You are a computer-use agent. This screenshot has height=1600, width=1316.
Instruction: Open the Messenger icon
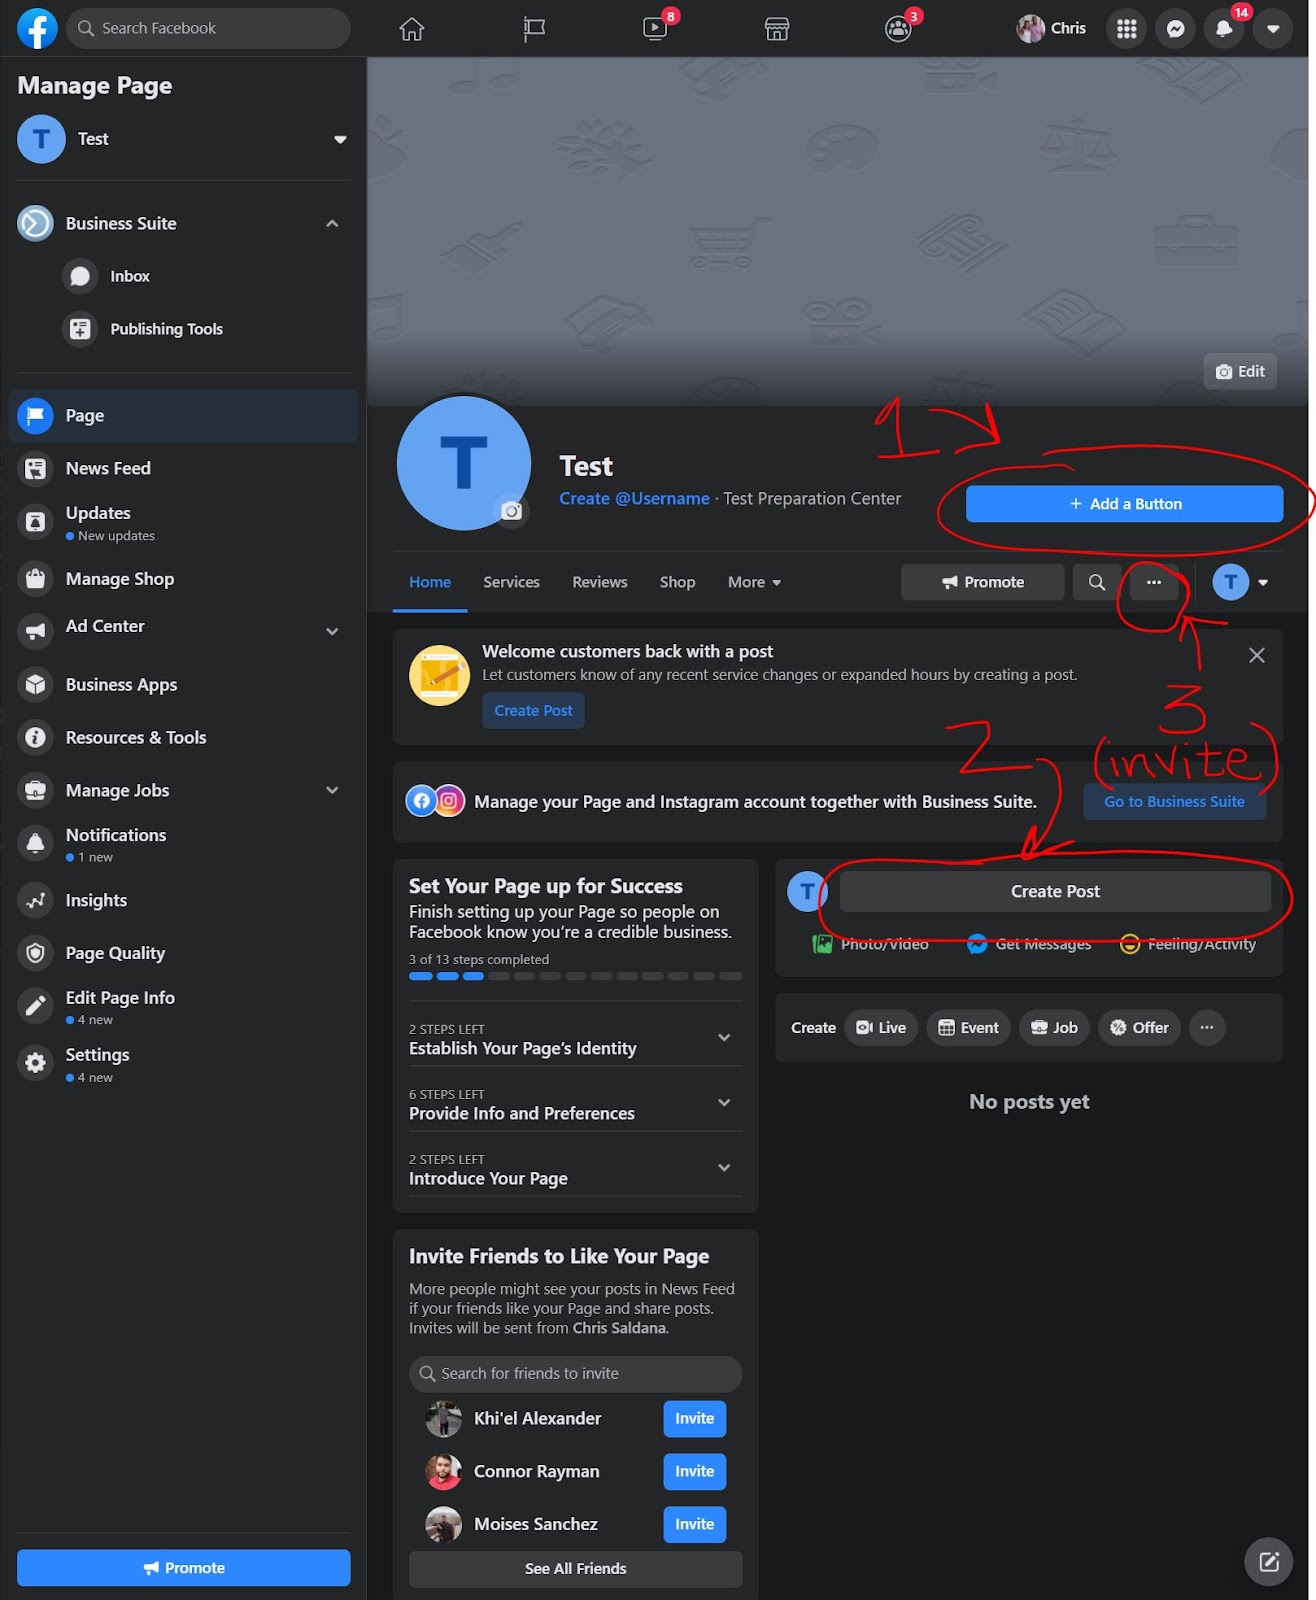1176,29
